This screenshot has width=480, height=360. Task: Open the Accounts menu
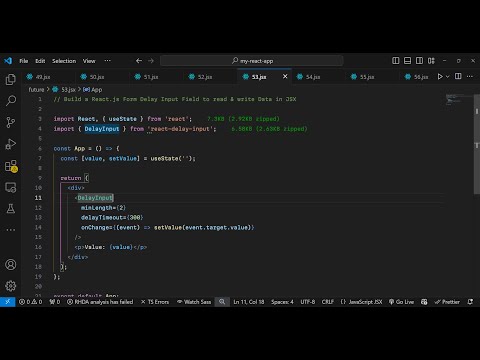tap(11, 265)
